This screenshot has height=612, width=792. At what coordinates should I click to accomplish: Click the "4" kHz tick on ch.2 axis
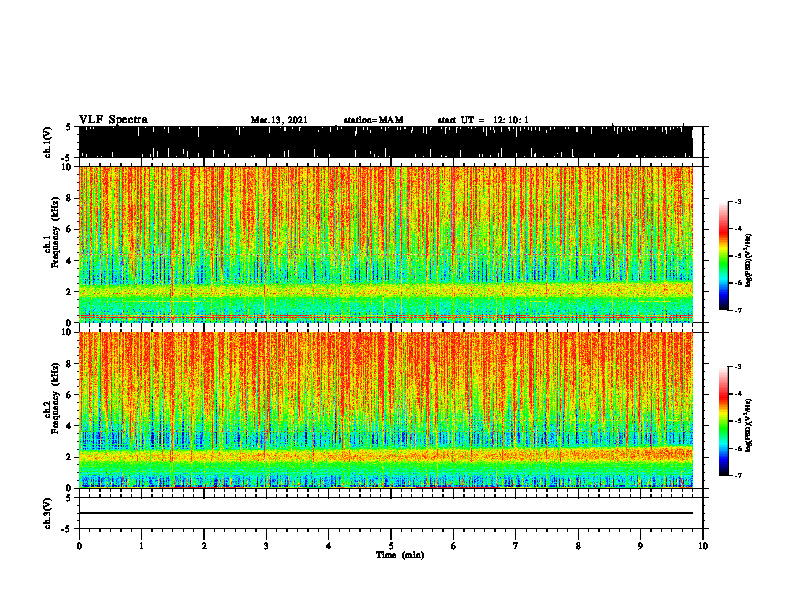[x=69, y=426]
